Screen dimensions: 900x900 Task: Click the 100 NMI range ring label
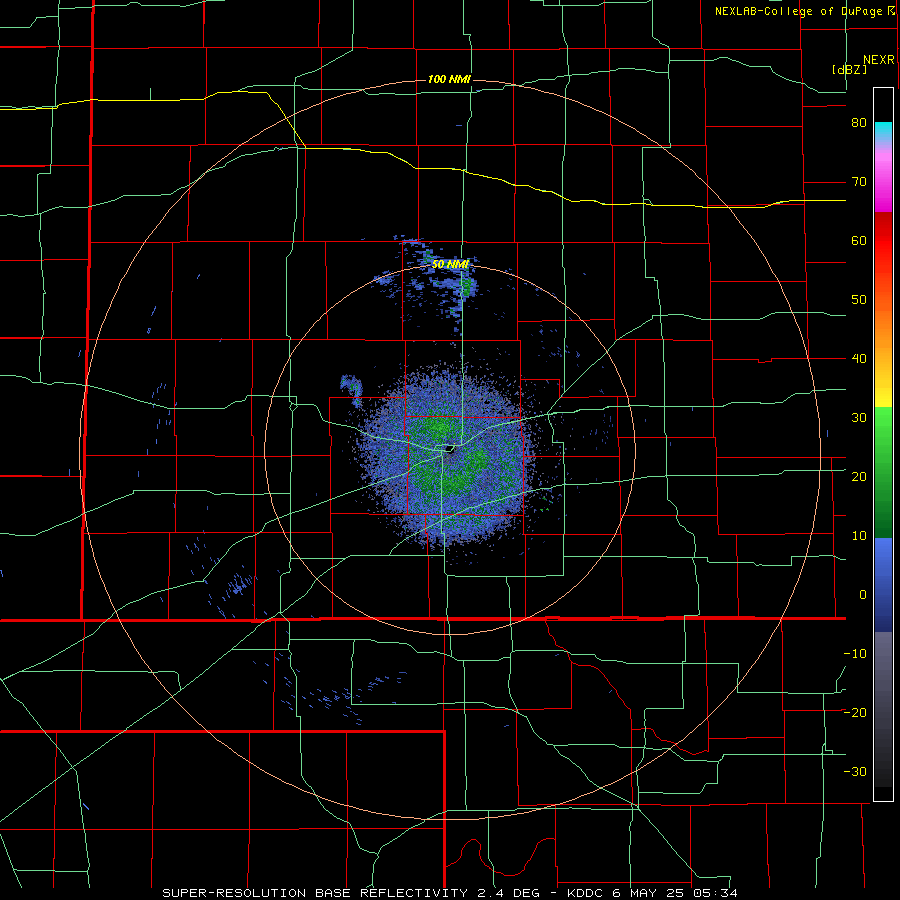449,79
